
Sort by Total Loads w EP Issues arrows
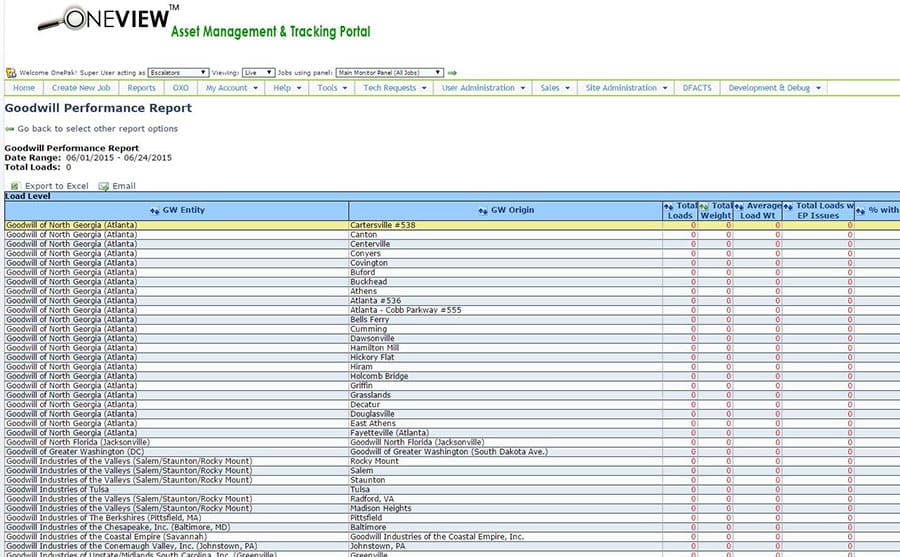point(788,207)
